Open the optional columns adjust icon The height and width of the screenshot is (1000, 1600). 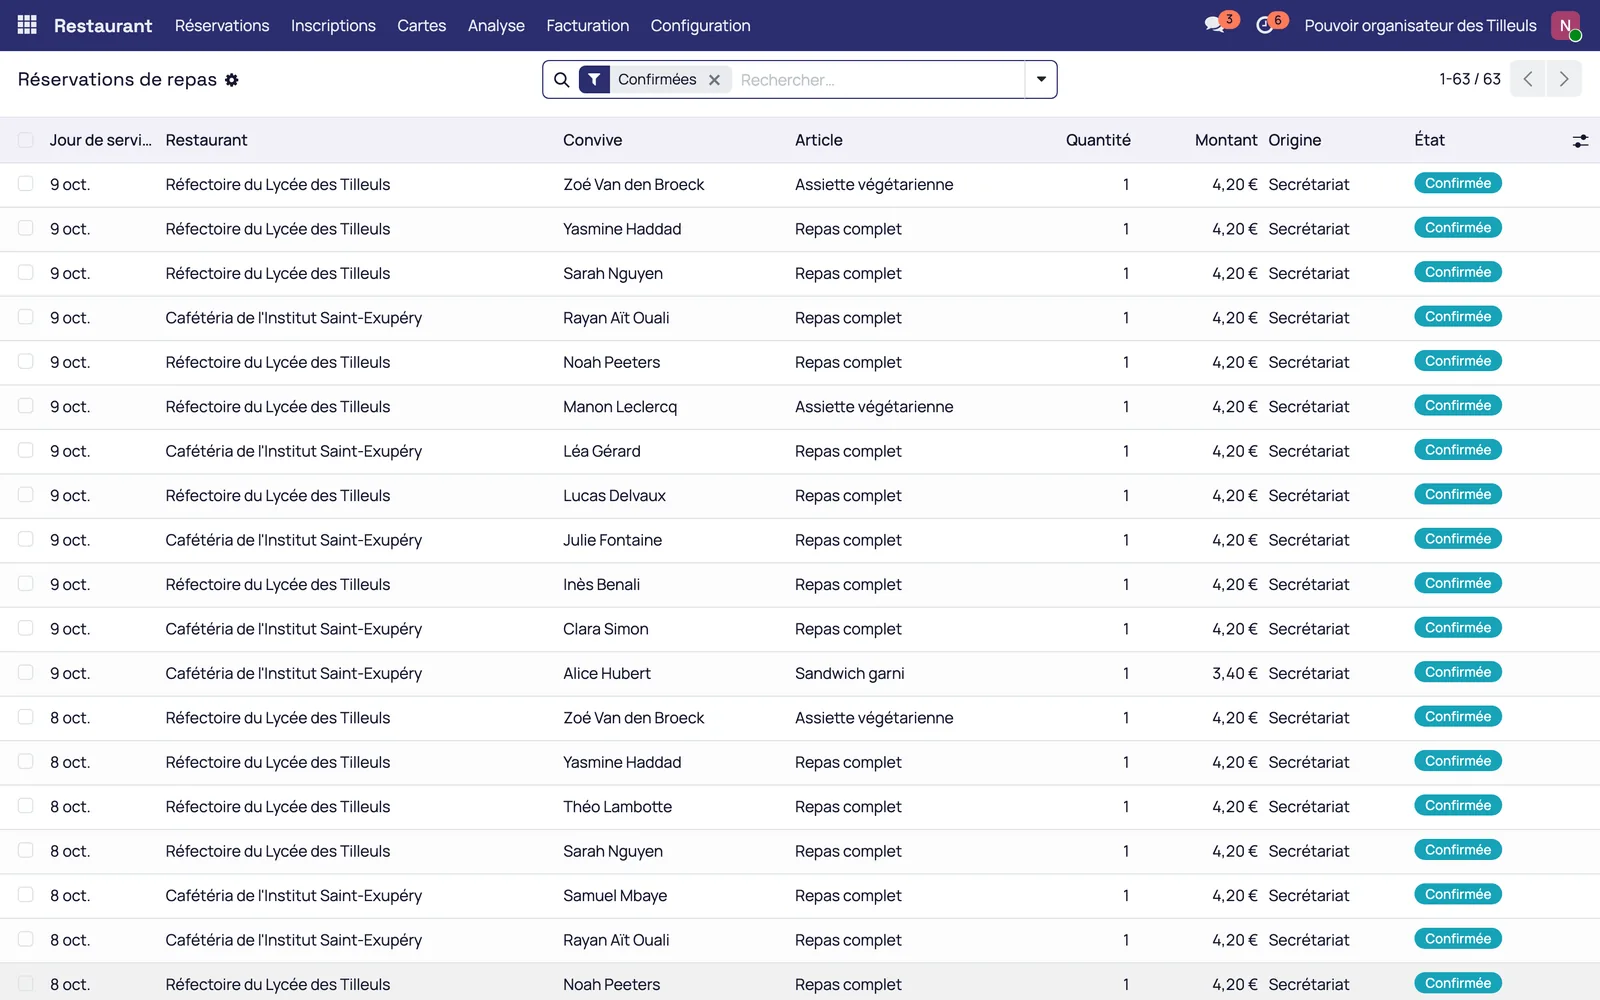pyautogui.click(x=1580, y=141)
